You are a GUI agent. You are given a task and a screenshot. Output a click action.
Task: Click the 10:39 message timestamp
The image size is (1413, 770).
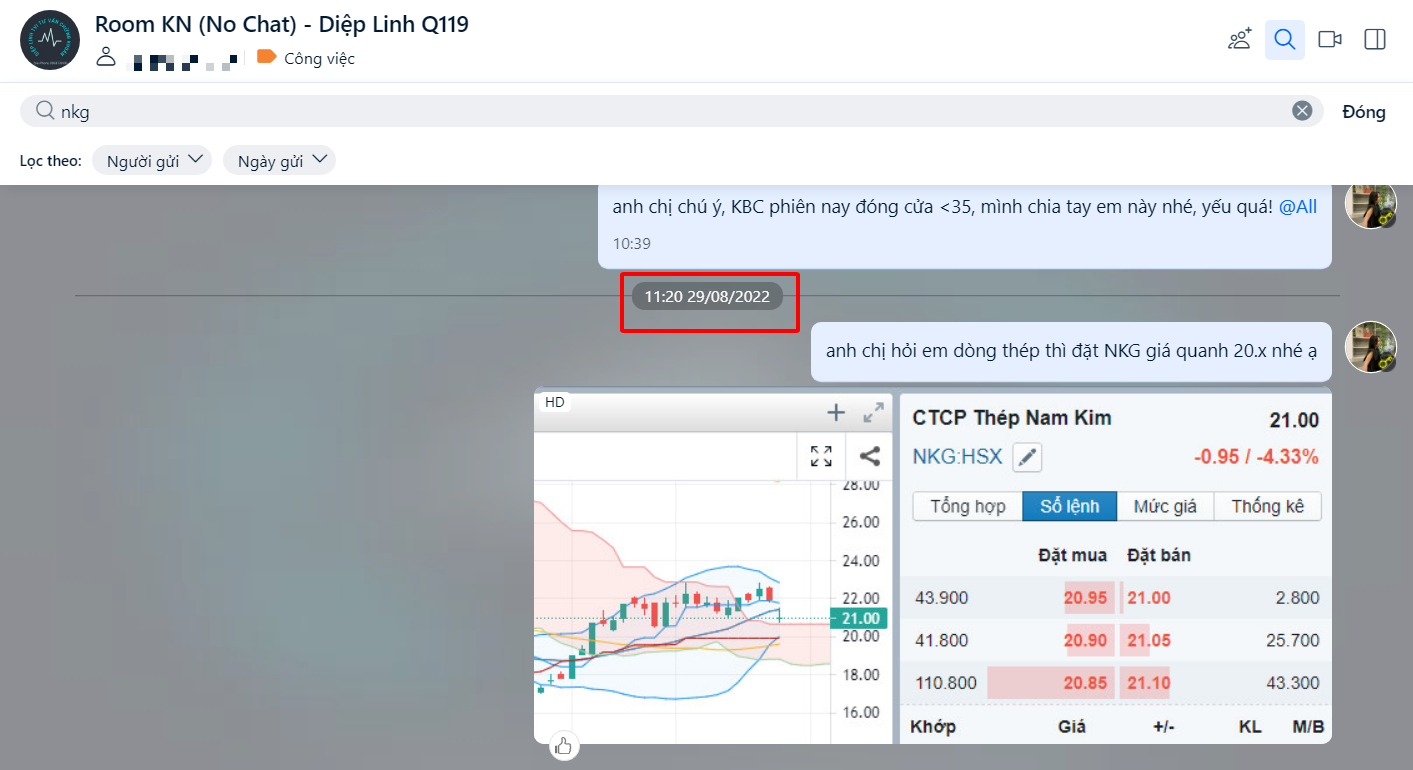coord(632,243)
